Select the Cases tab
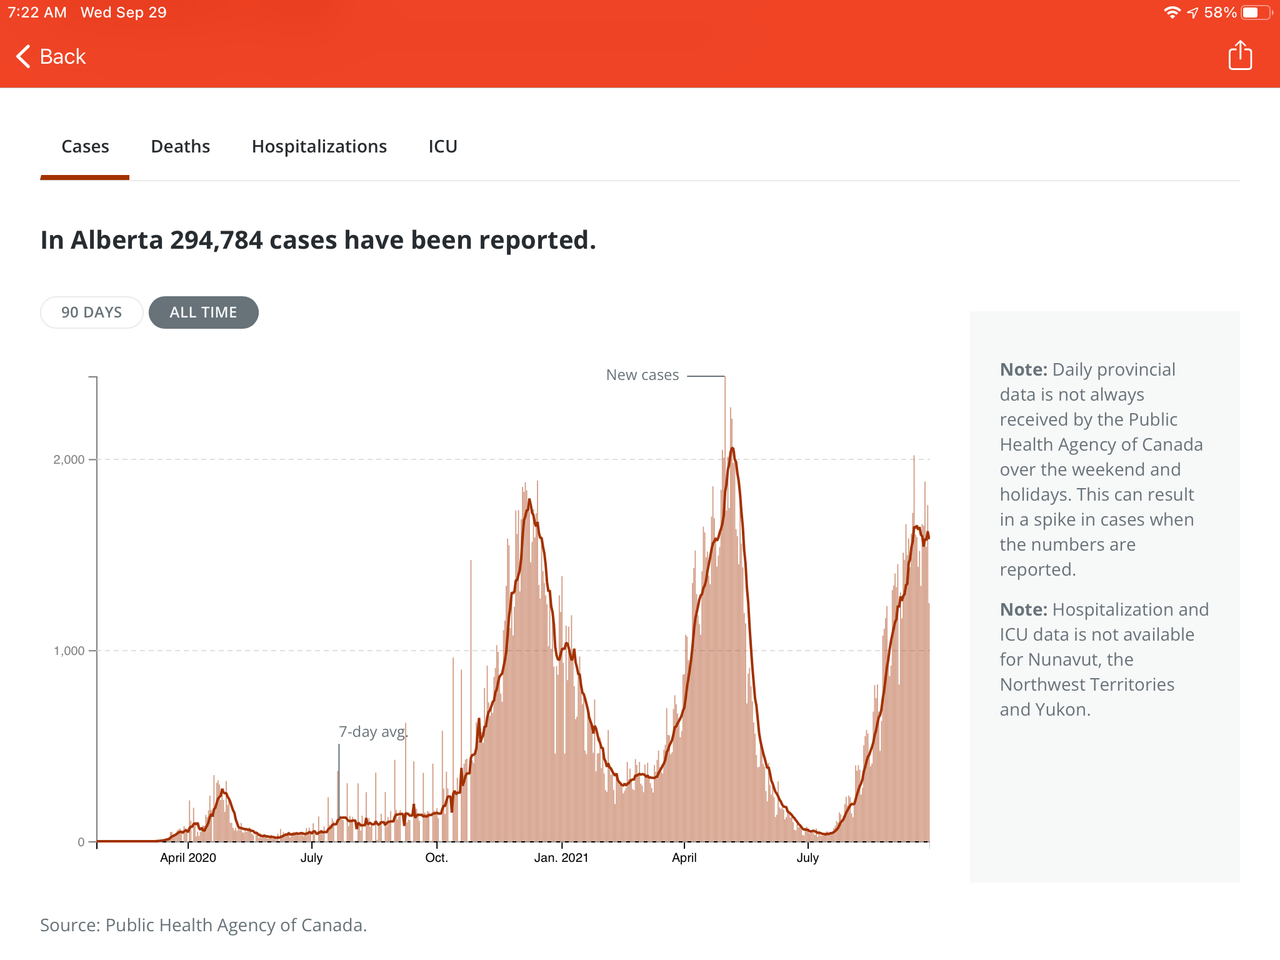The height and width of the screenshot is (960, 1280). [85, 147]
